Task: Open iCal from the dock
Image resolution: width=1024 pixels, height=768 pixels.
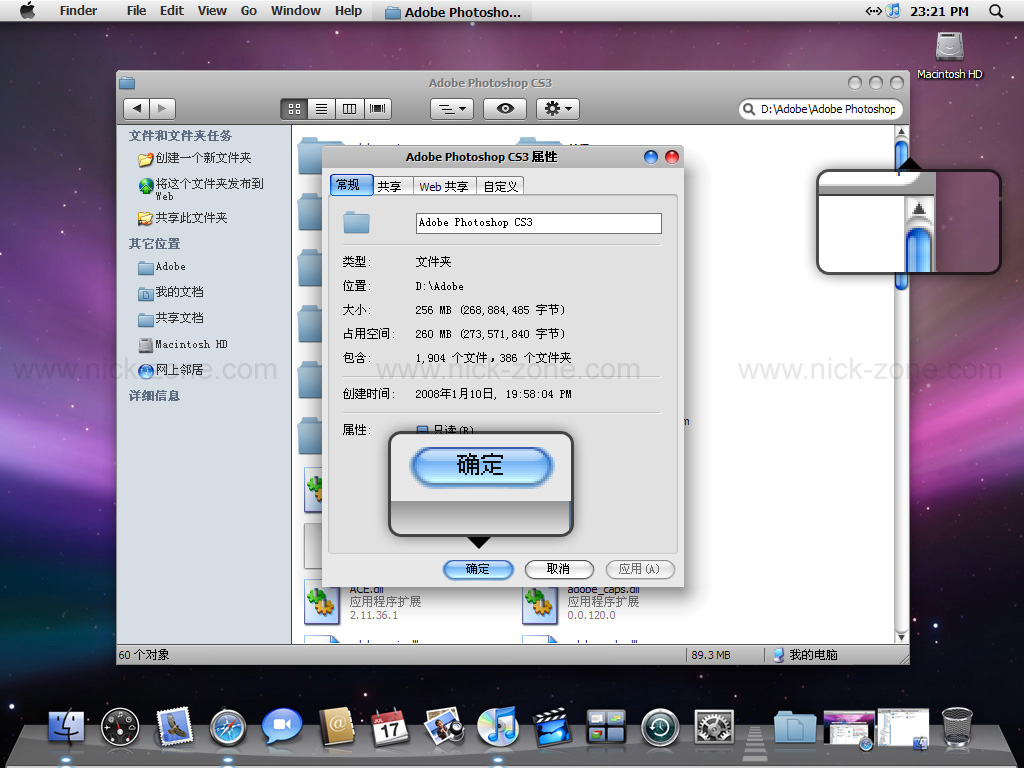Action: pyautogui.click(x=390, y=728)
